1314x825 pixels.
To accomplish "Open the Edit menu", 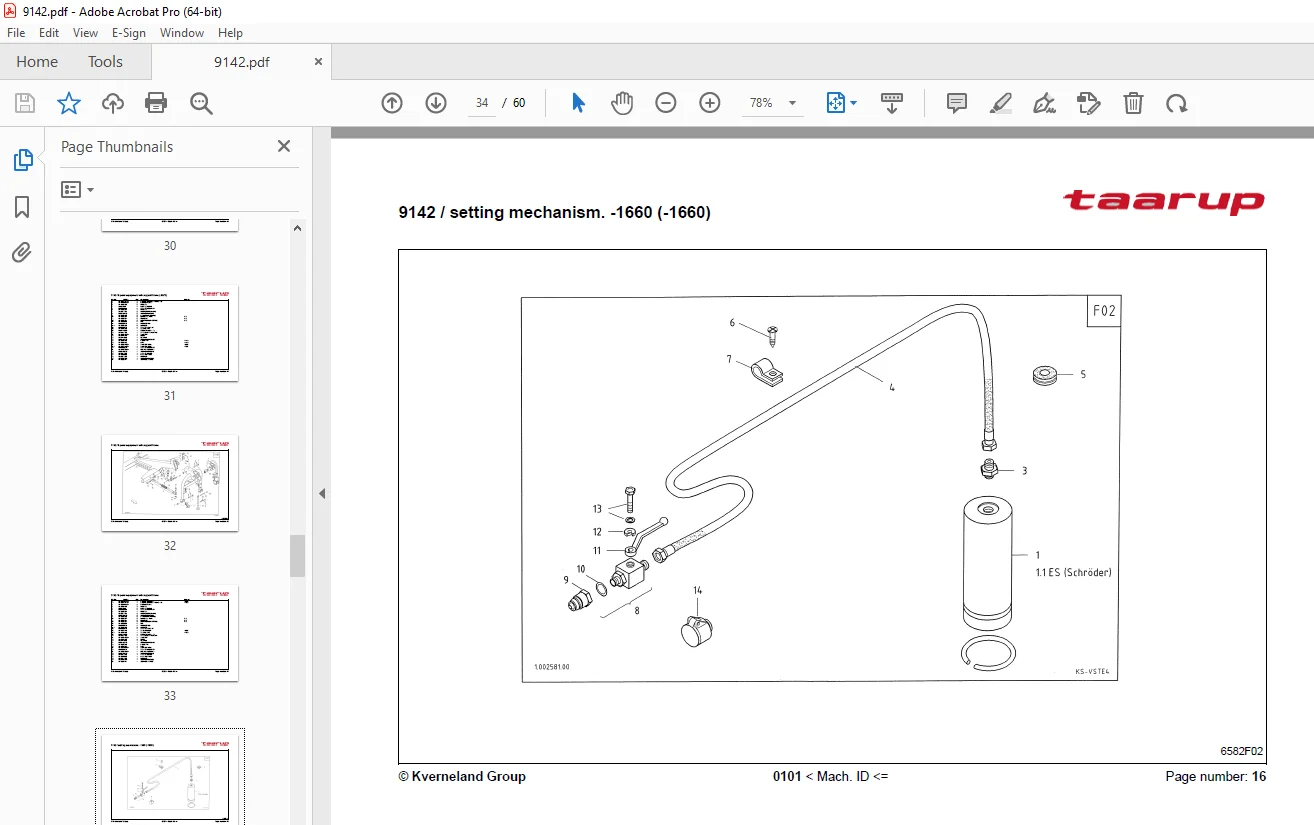I will pos(49,33).
